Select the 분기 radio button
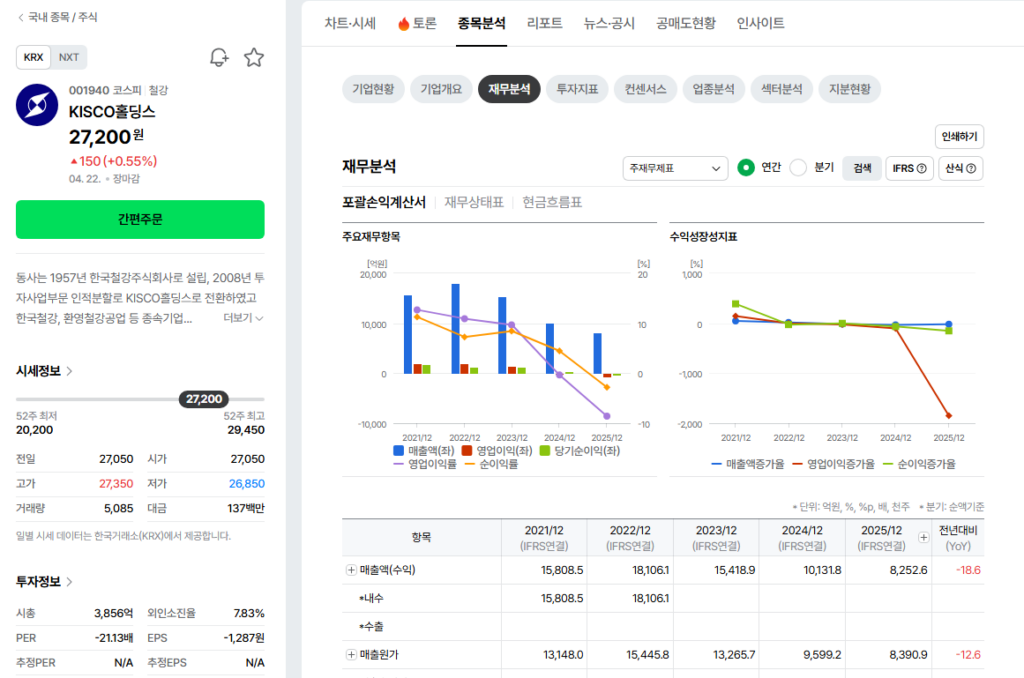 click(798, 168)
